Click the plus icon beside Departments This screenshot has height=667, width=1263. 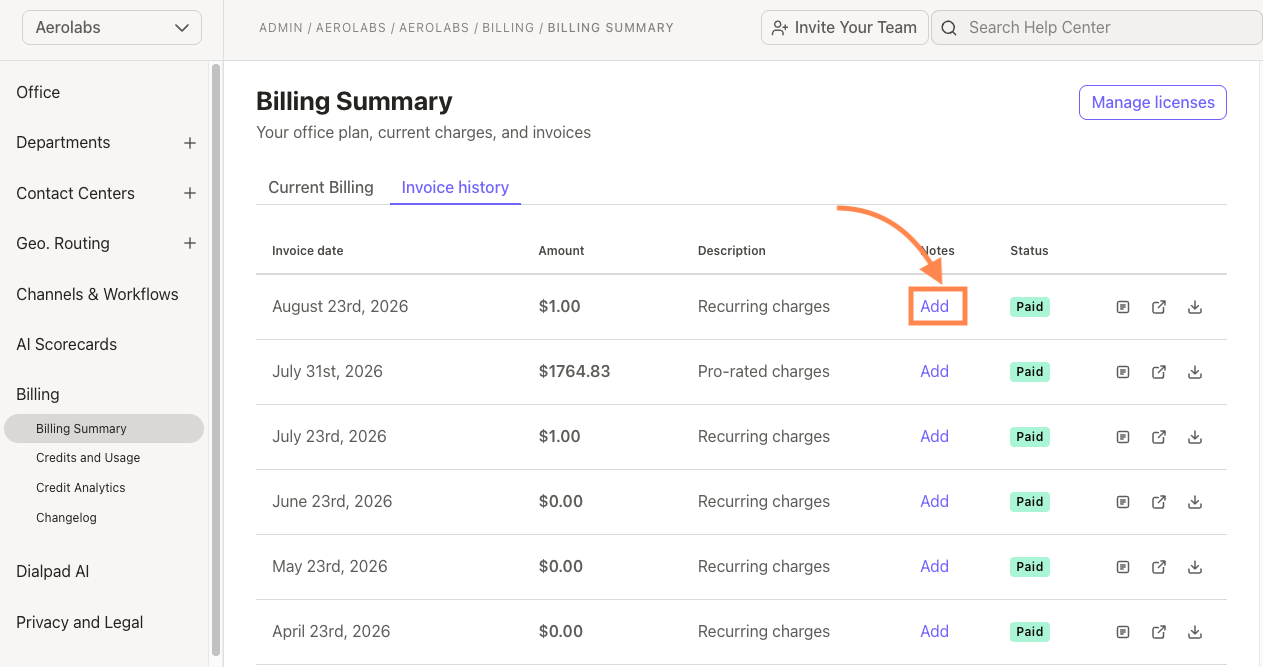[190, 143]
